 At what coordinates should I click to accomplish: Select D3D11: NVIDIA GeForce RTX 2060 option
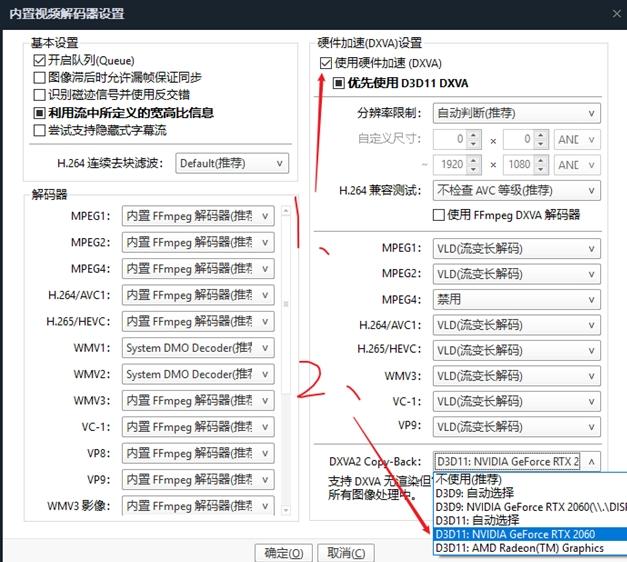(530, 534)
